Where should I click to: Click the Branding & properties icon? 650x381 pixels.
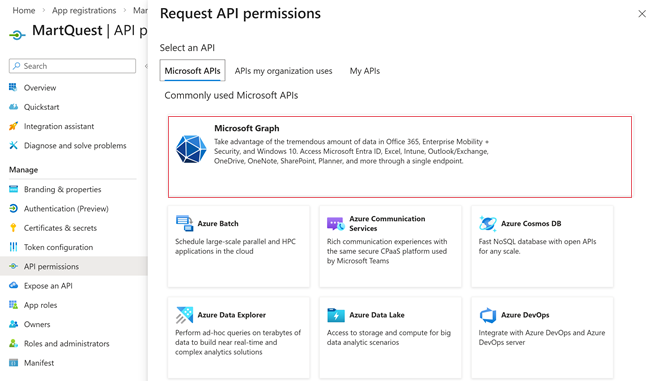(13, 189)
